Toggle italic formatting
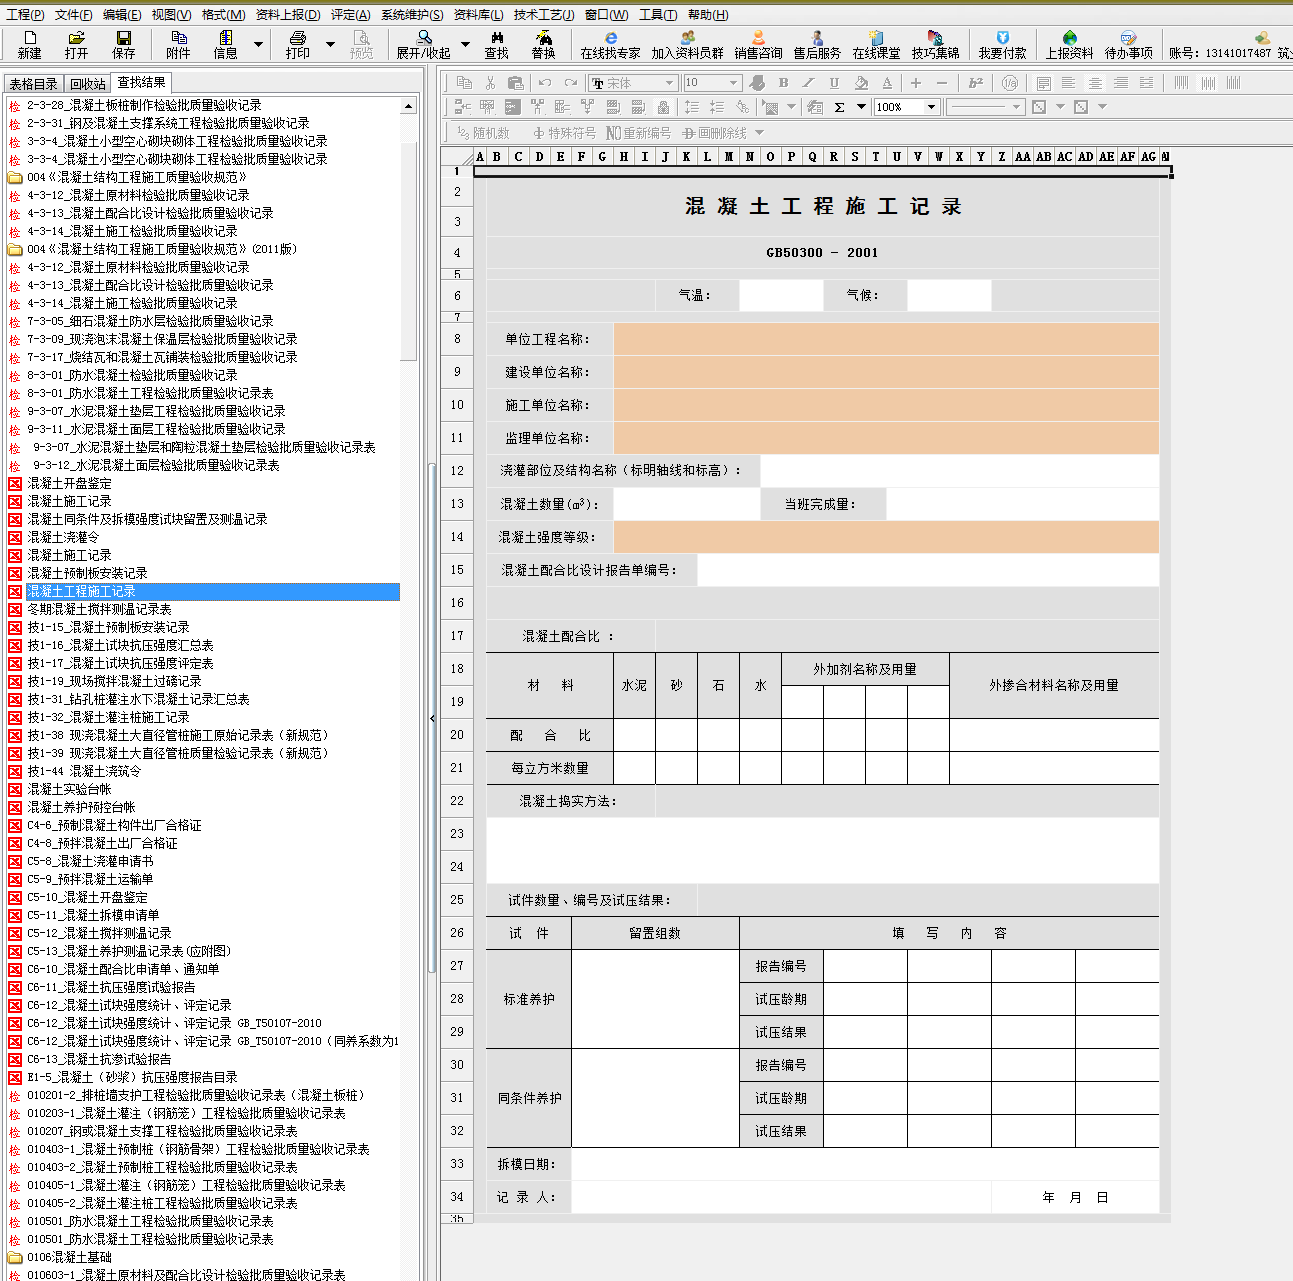Image resolution: width=1293 pixels, height=1281 pixels. 808,83
